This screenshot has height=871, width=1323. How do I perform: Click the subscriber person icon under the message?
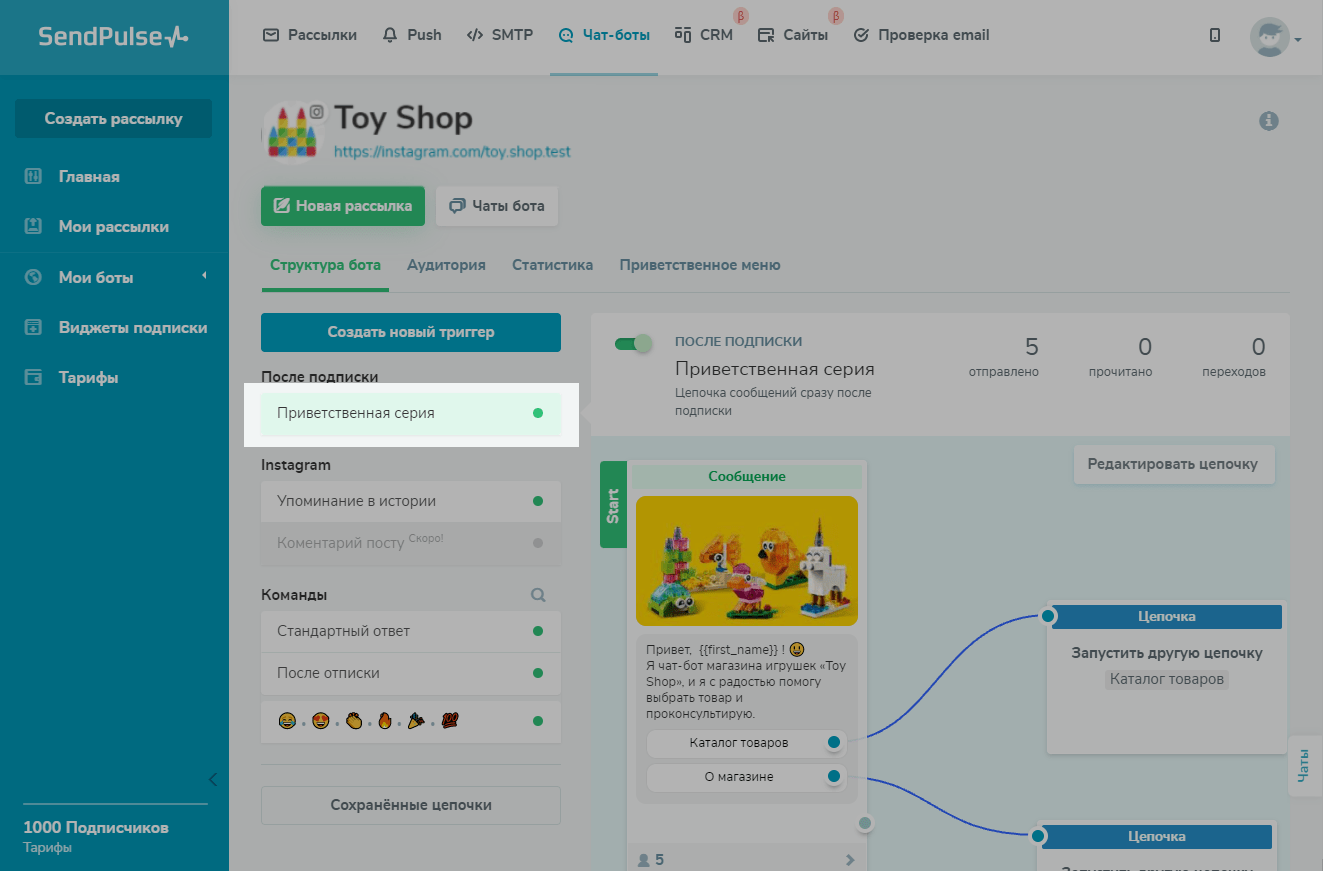(x=644, y=859)
